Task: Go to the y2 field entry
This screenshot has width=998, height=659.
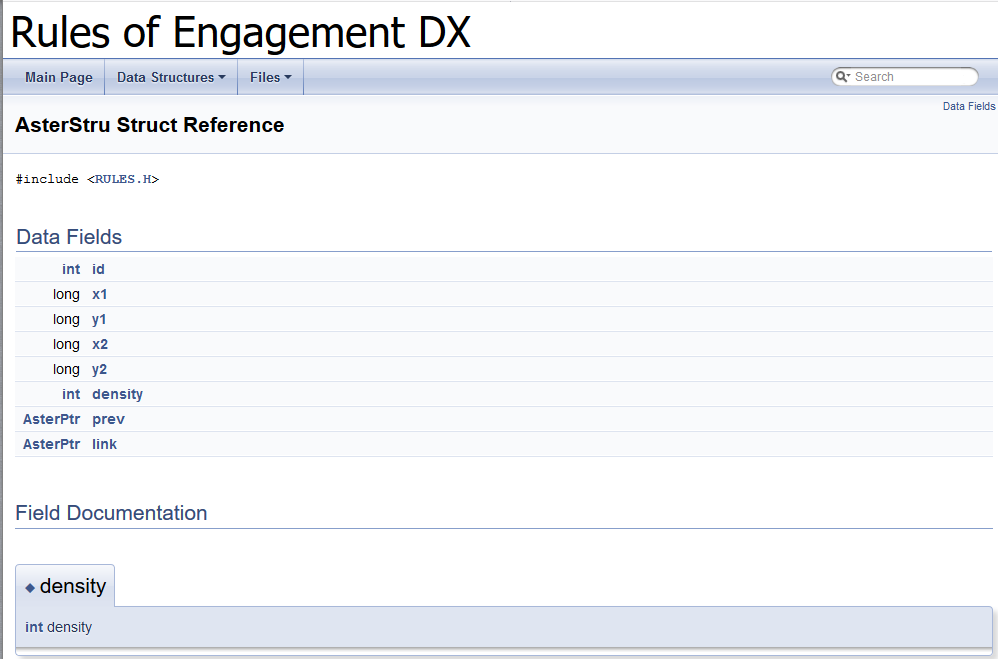Action: pos(99,369)
